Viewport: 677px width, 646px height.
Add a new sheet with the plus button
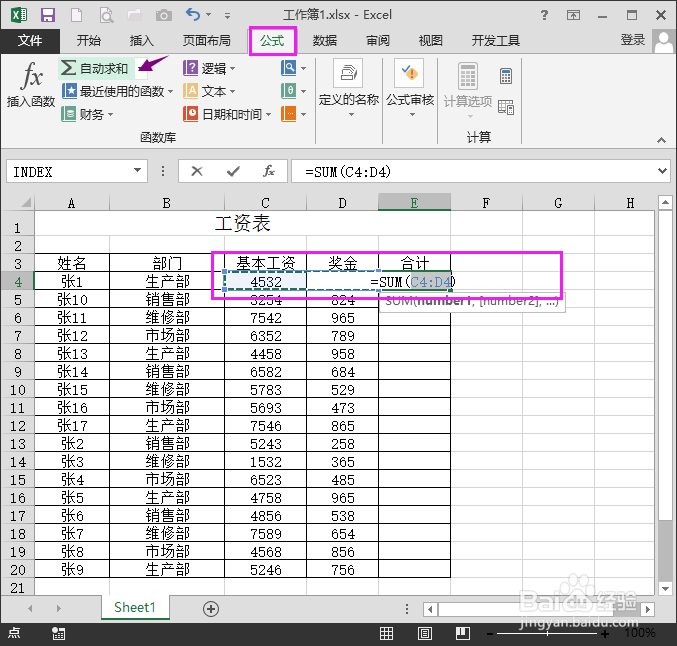click(x=211, y=609)
